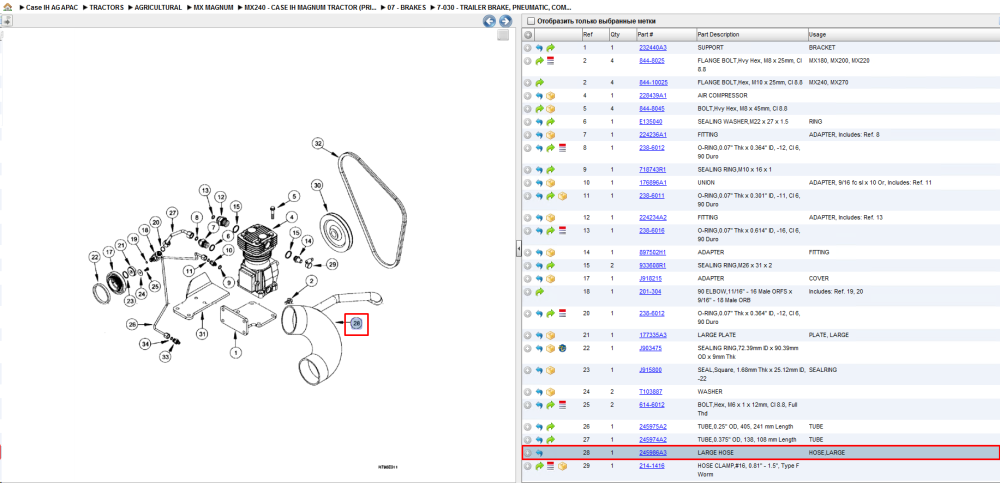
Task: Sort by Ref column header
Action: point(594,34)
